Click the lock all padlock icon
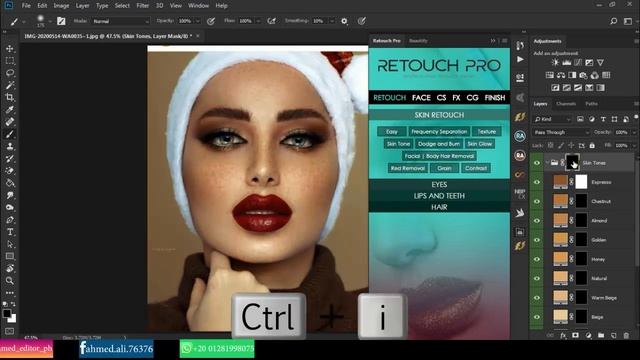Image resolution: width=640 pixels, height=360 pixels. [592, 145]
